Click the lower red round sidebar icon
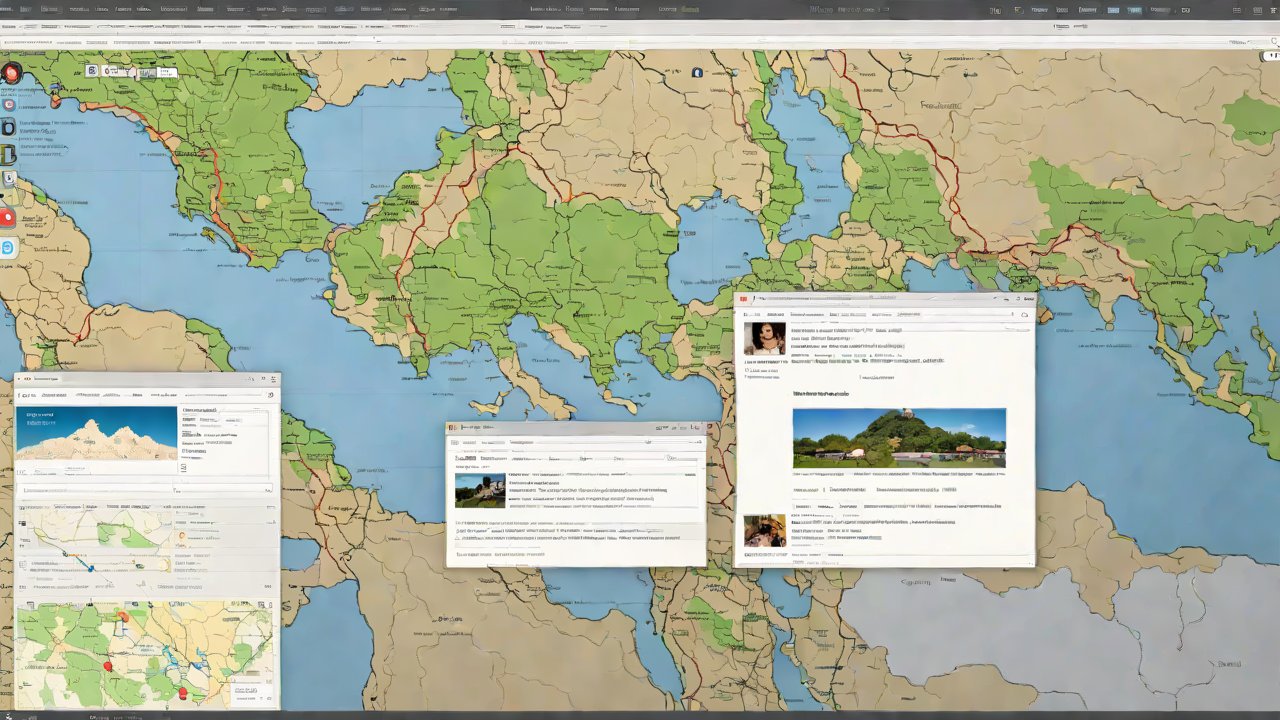 point(8,217)
